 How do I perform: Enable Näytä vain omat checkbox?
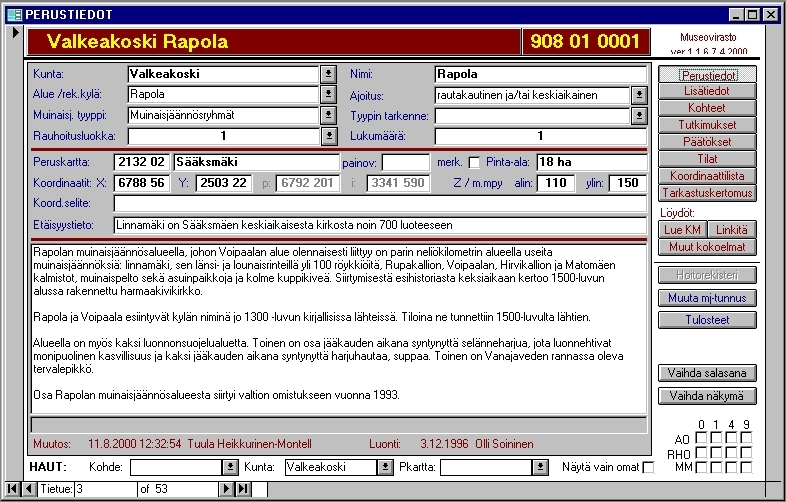coord(648,467)
